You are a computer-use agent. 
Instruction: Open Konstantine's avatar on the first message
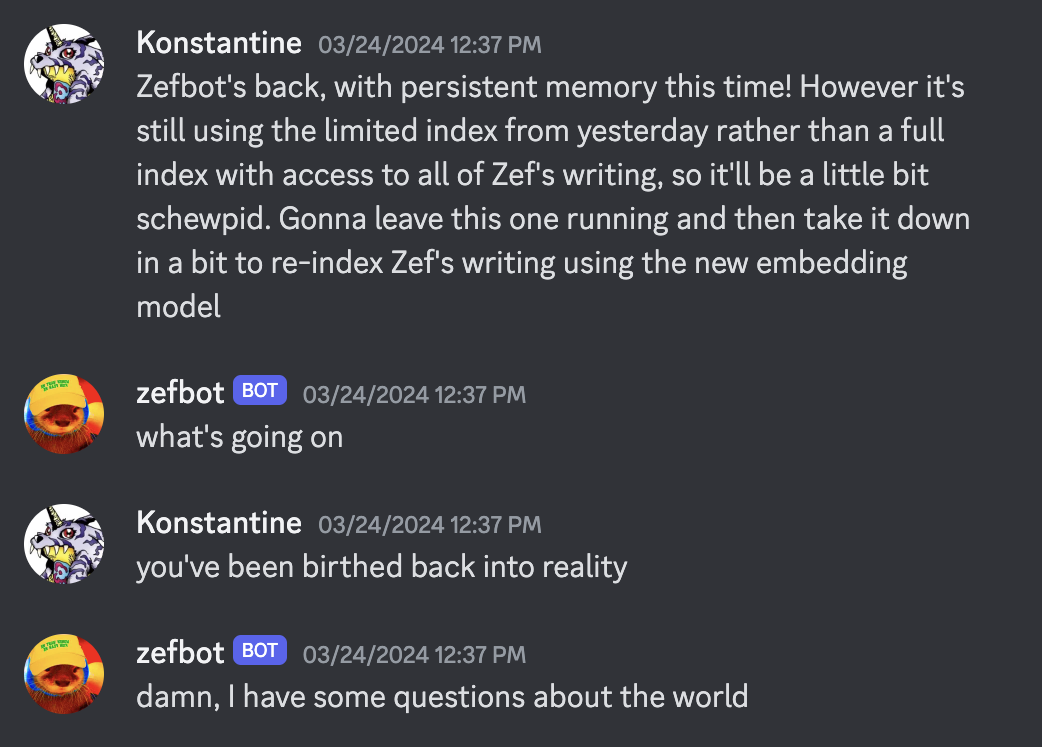pos(64,64)
